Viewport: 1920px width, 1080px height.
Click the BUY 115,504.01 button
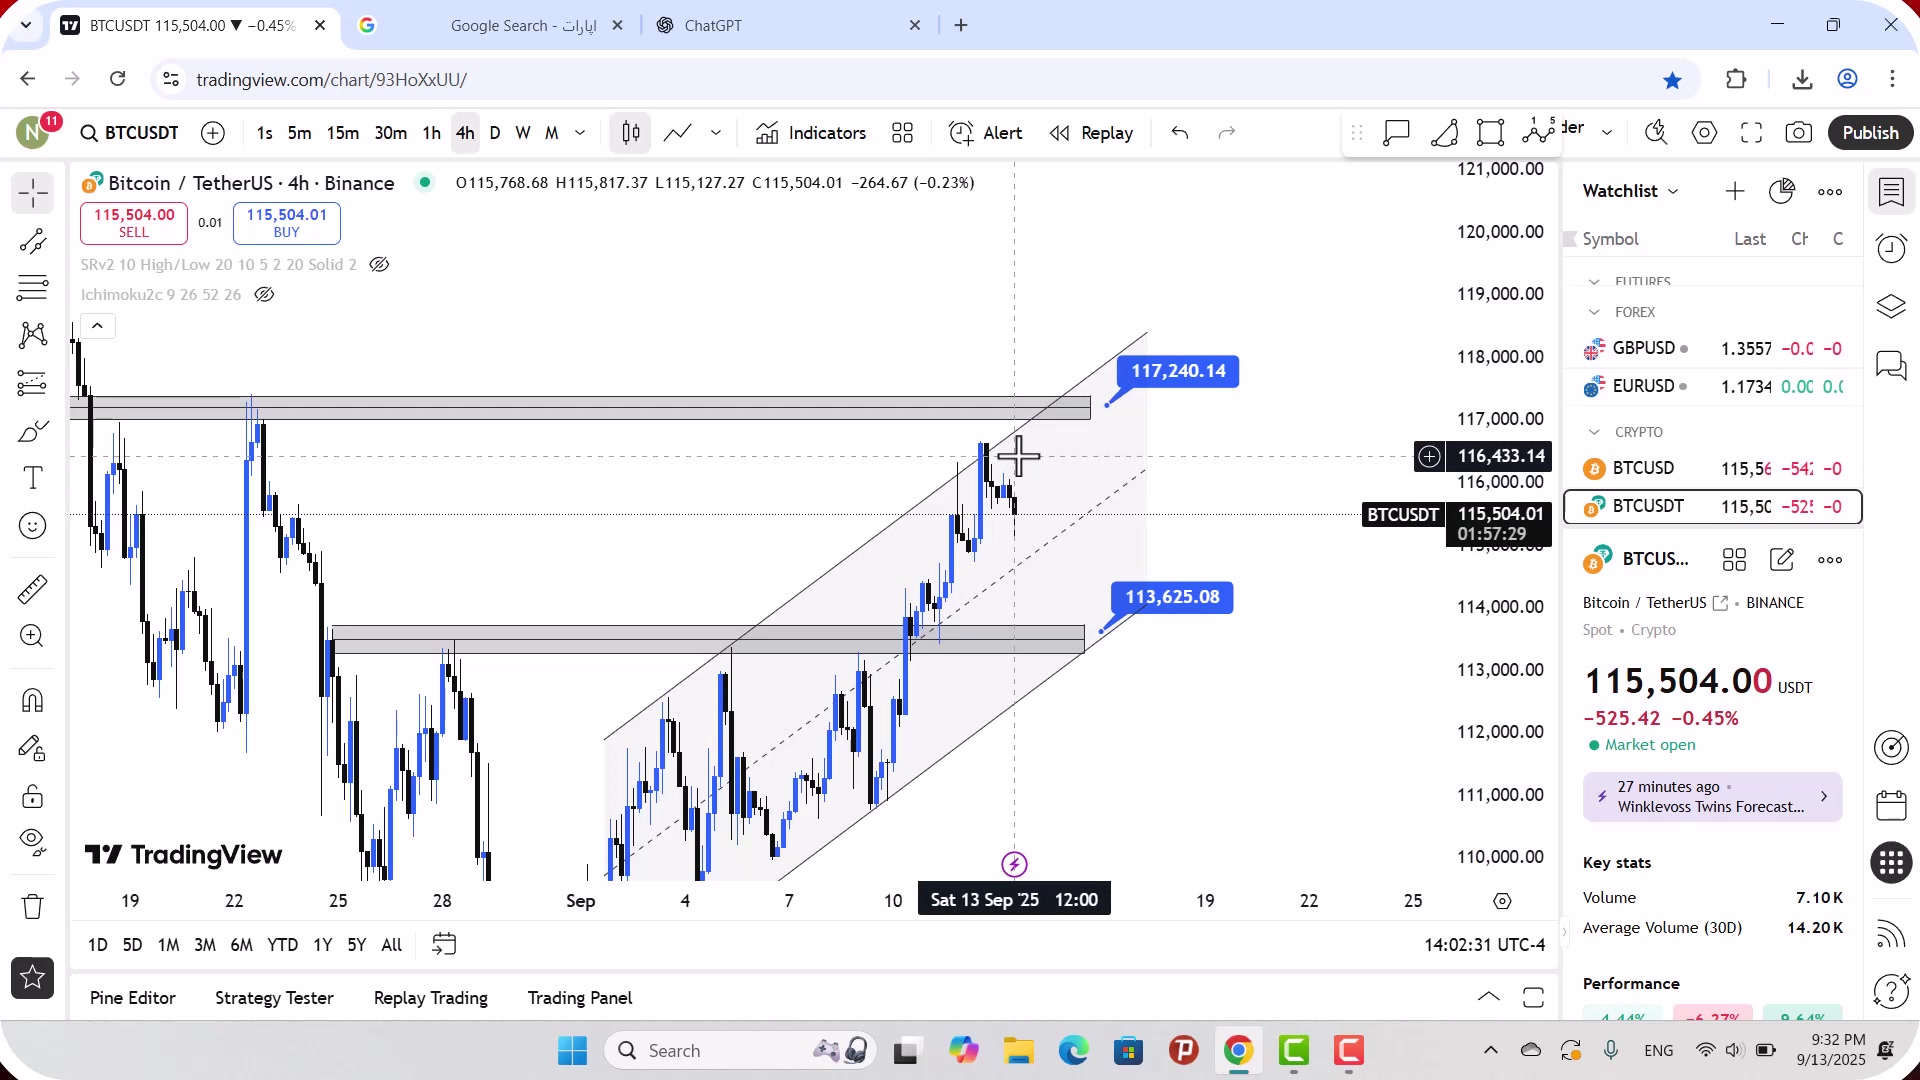click(x=287, y=223)
